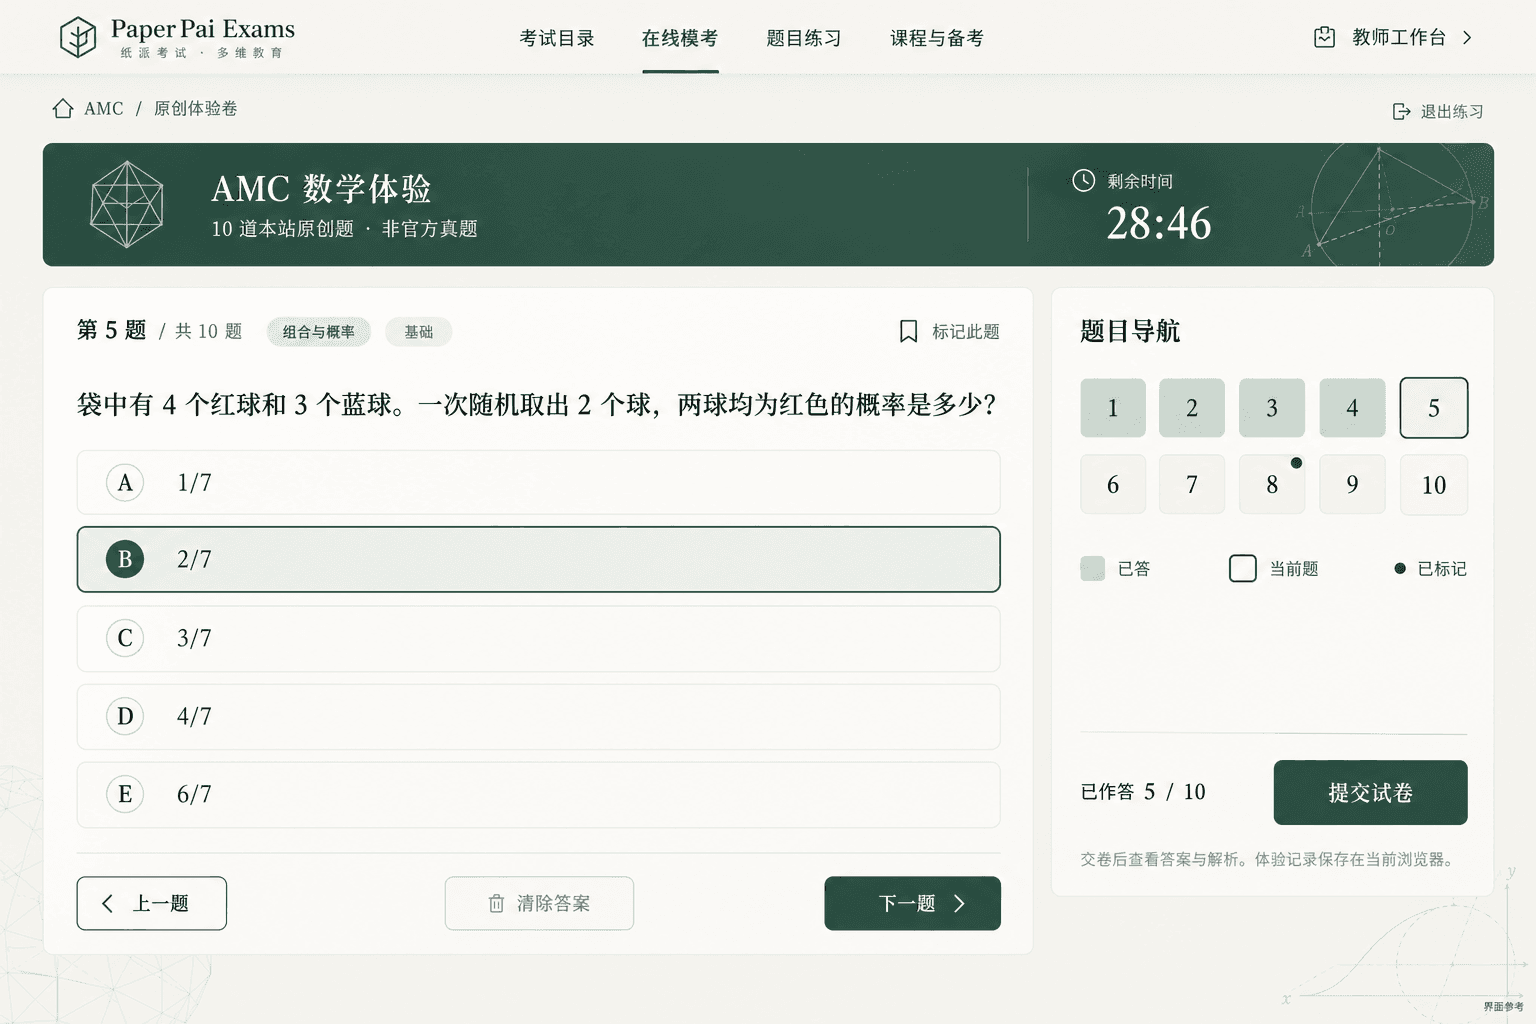Click the home icon in breadcrumb
The image size is (1536, 1024).
tap(63, 108)
